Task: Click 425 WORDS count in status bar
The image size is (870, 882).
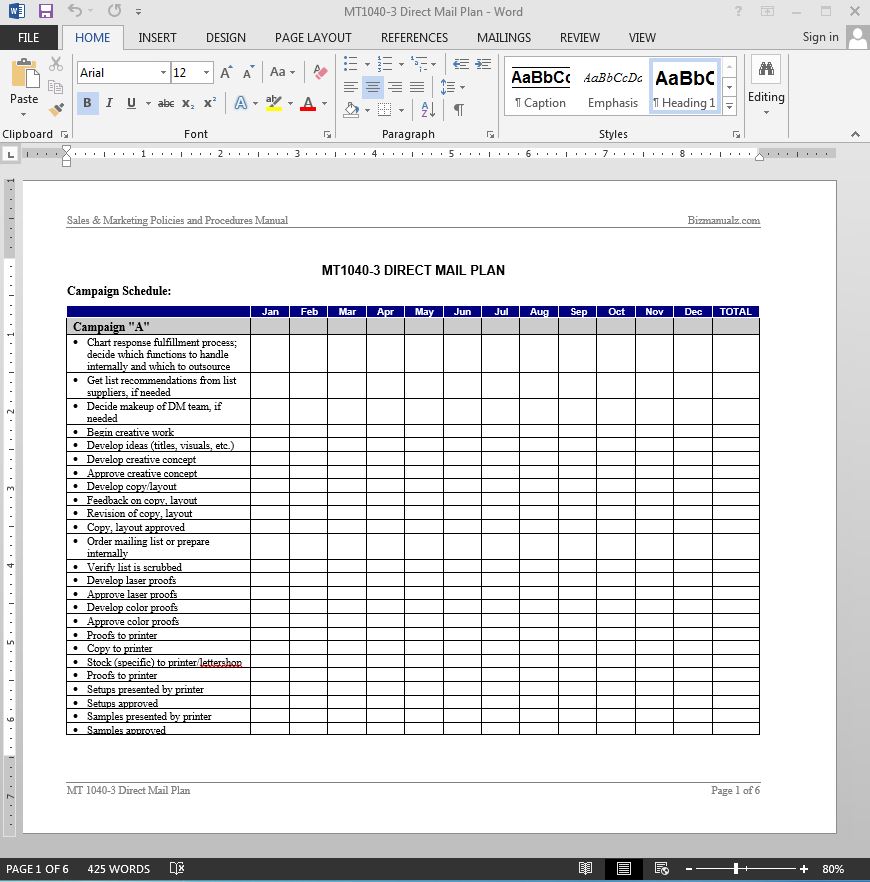Action: [x=119, y=869]
